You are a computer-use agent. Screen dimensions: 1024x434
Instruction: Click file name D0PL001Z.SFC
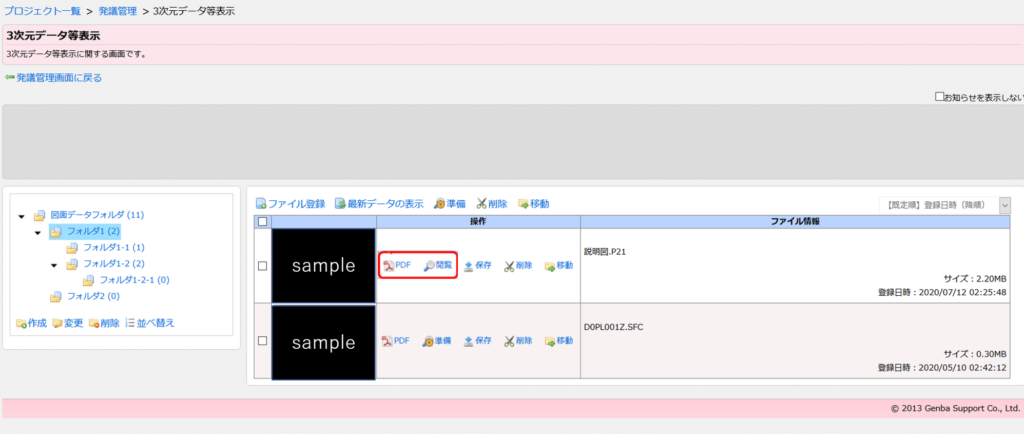click(614, 327)
